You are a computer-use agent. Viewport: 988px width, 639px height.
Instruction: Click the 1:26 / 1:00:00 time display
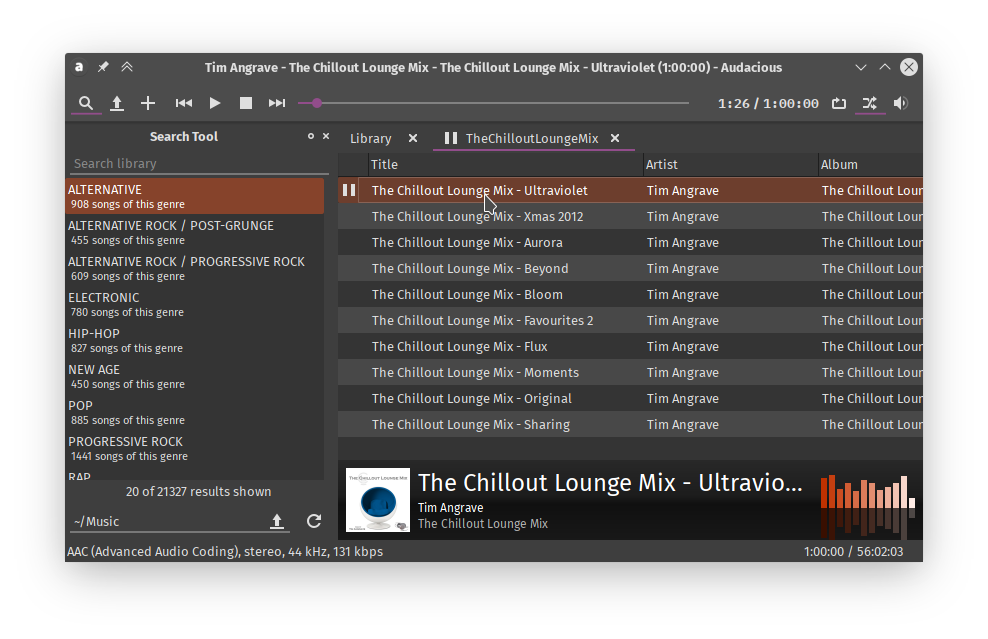tap(768, 103)
